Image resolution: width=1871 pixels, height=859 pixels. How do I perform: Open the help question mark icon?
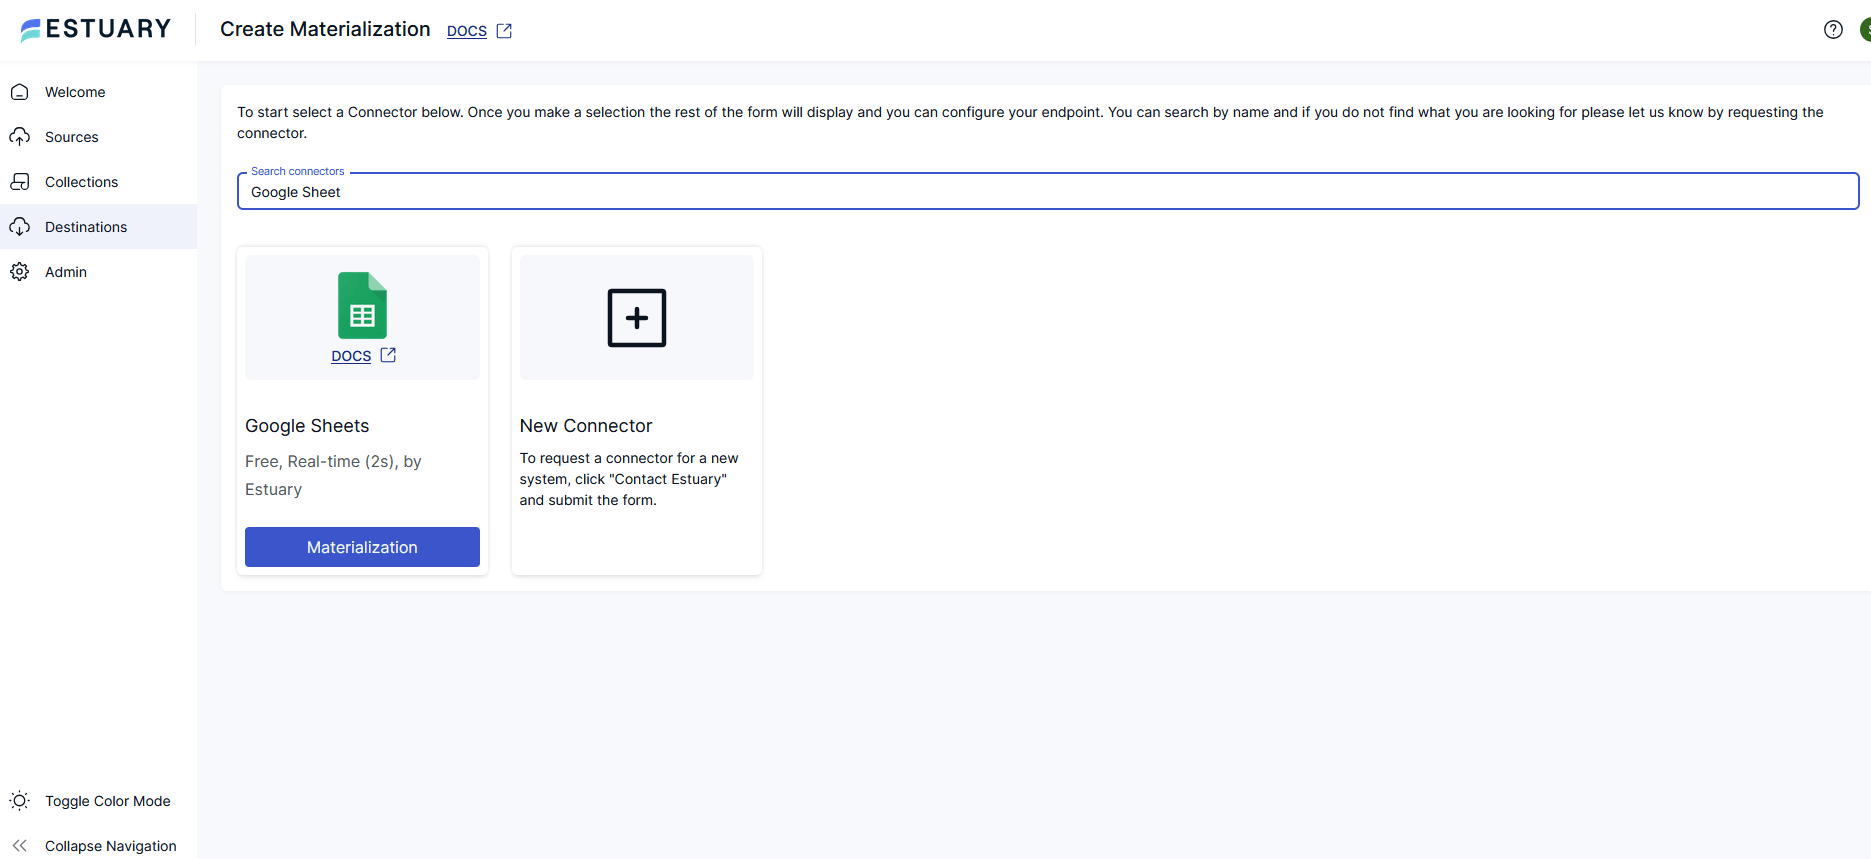pyautogui.click(x=1833, y=30)
